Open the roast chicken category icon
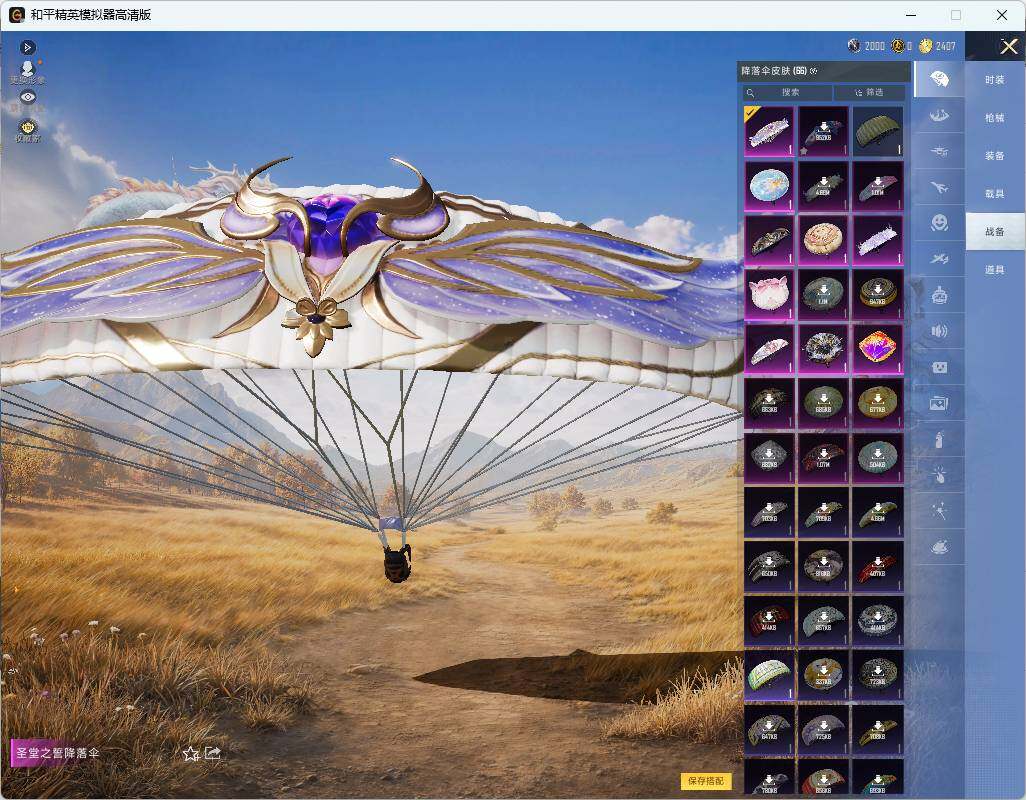Viewport: 1026px width, 800px height. click(939, 547)
